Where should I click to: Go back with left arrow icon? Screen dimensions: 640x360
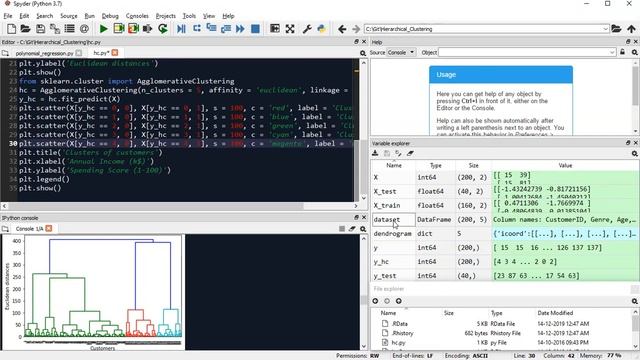(x=342, y=29)
